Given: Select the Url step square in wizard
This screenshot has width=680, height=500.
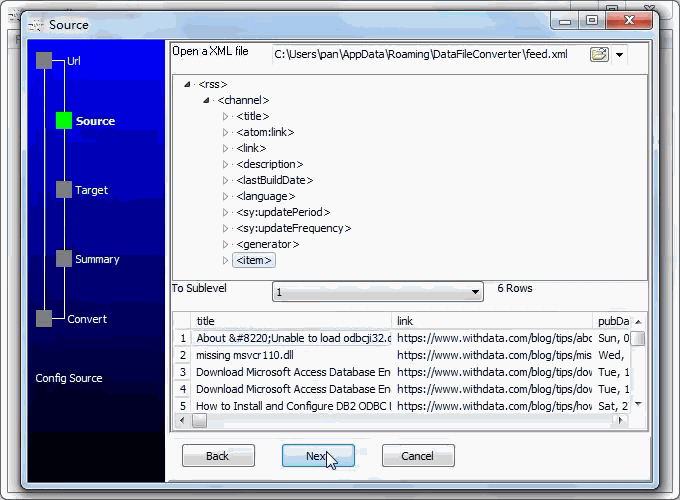Looking at the screenshot, I should 44,61.
